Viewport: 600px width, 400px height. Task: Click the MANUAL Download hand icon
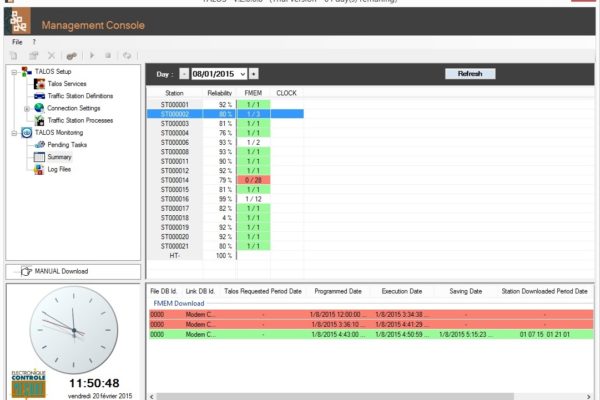click(26, 271)
